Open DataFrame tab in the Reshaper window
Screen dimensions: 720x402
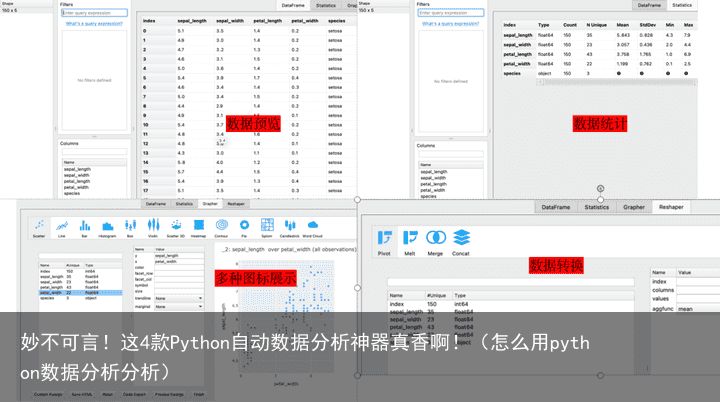[556, 207]
